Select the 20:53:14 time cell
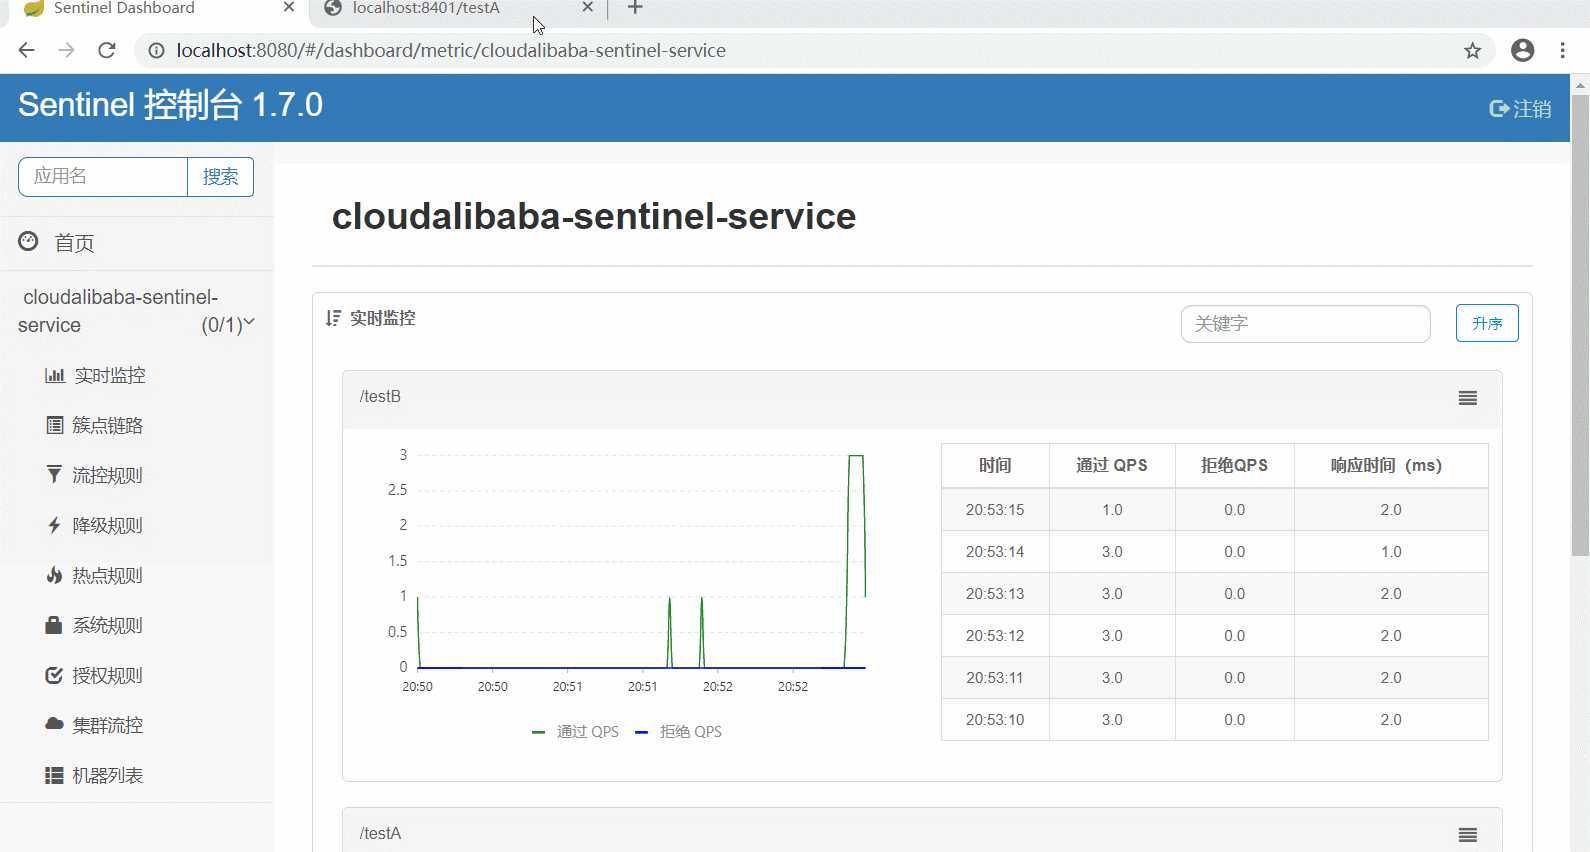Screen dimensions: 1590x852 coord(995,552)
